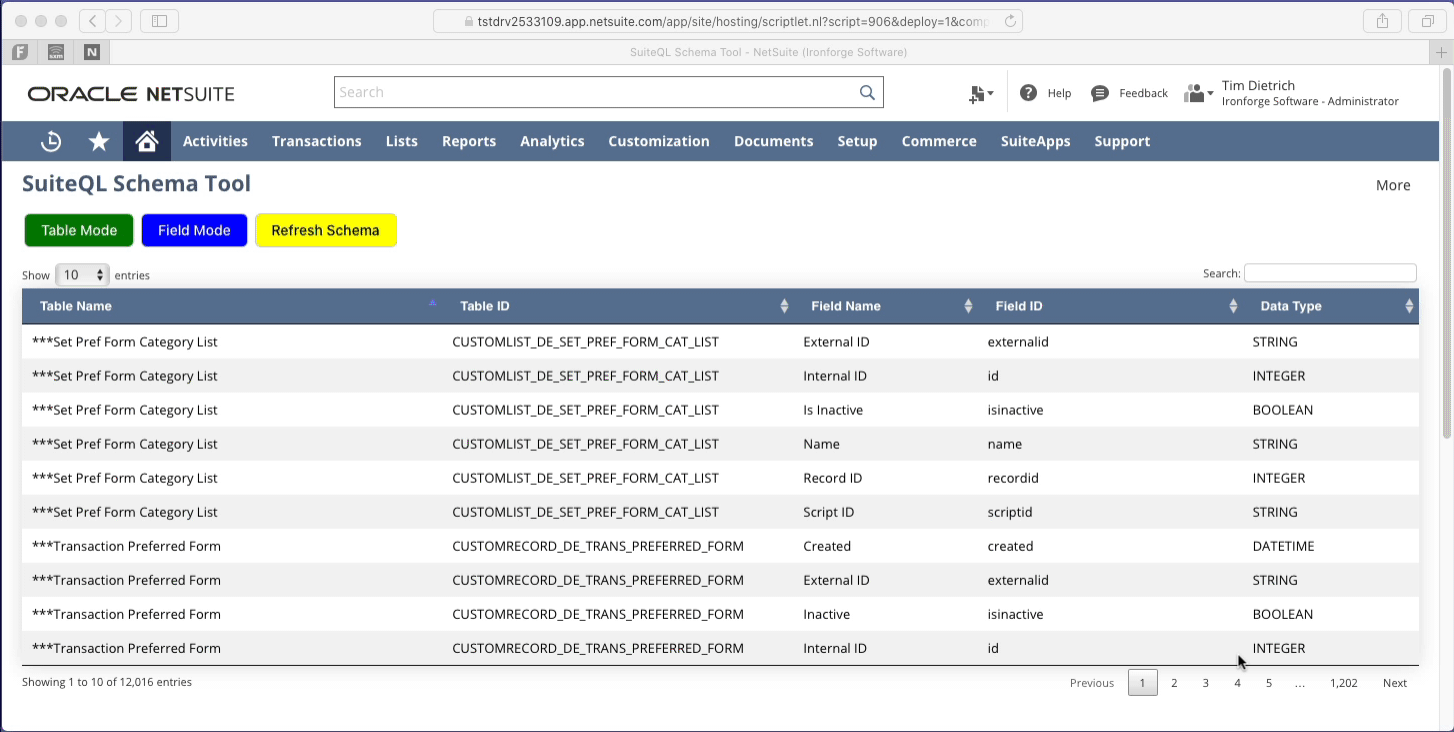The width and height of the screenshot is (1454, 732).
Task: Toggle sorting on the Field Name column
Action: pyautogui.click(x=967, y=306)
